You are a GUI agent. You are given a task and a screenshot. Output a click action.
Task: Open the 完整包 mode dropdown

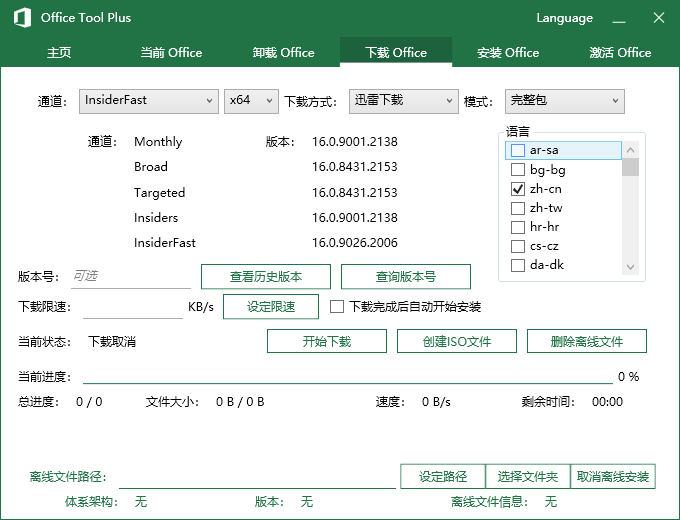[x=564, y=100]
